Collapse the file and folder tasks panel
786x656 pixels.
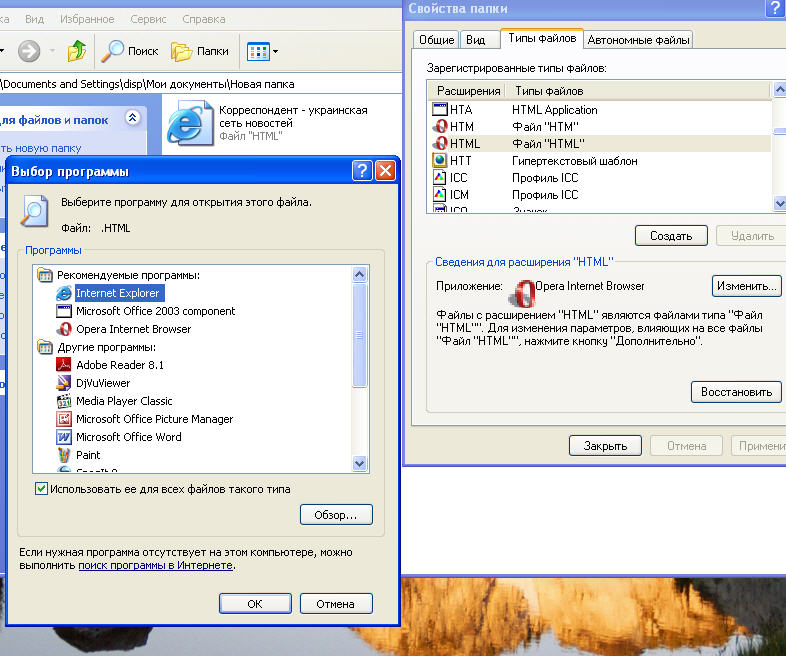(x=132, y=118)
